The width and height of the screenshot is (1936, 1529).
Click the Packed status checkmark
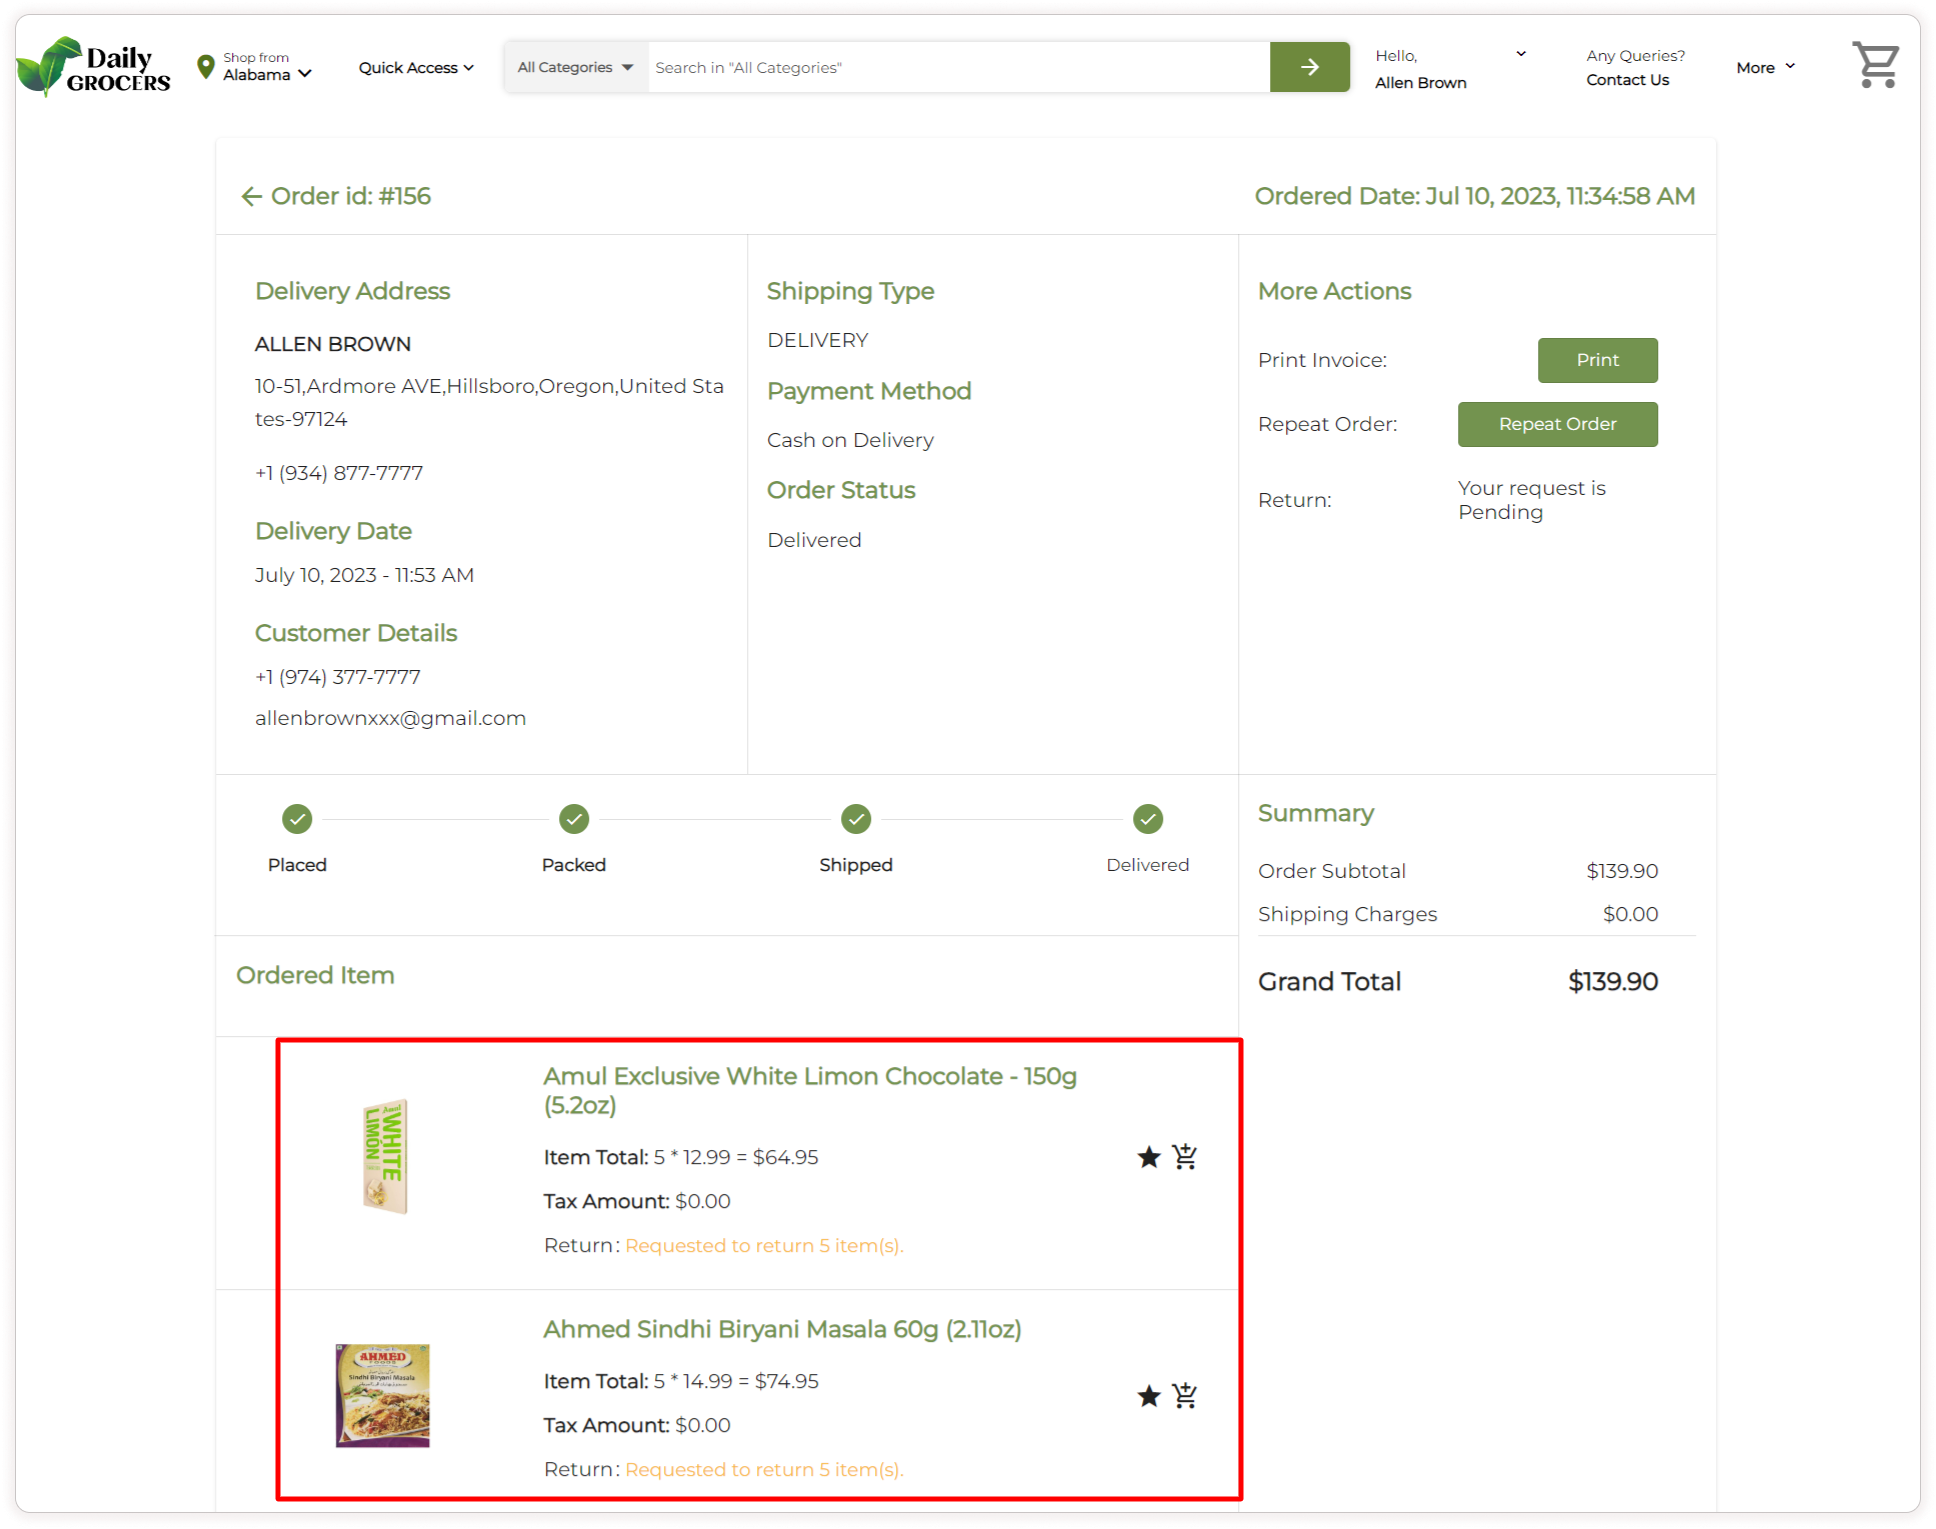coord(574,819)
